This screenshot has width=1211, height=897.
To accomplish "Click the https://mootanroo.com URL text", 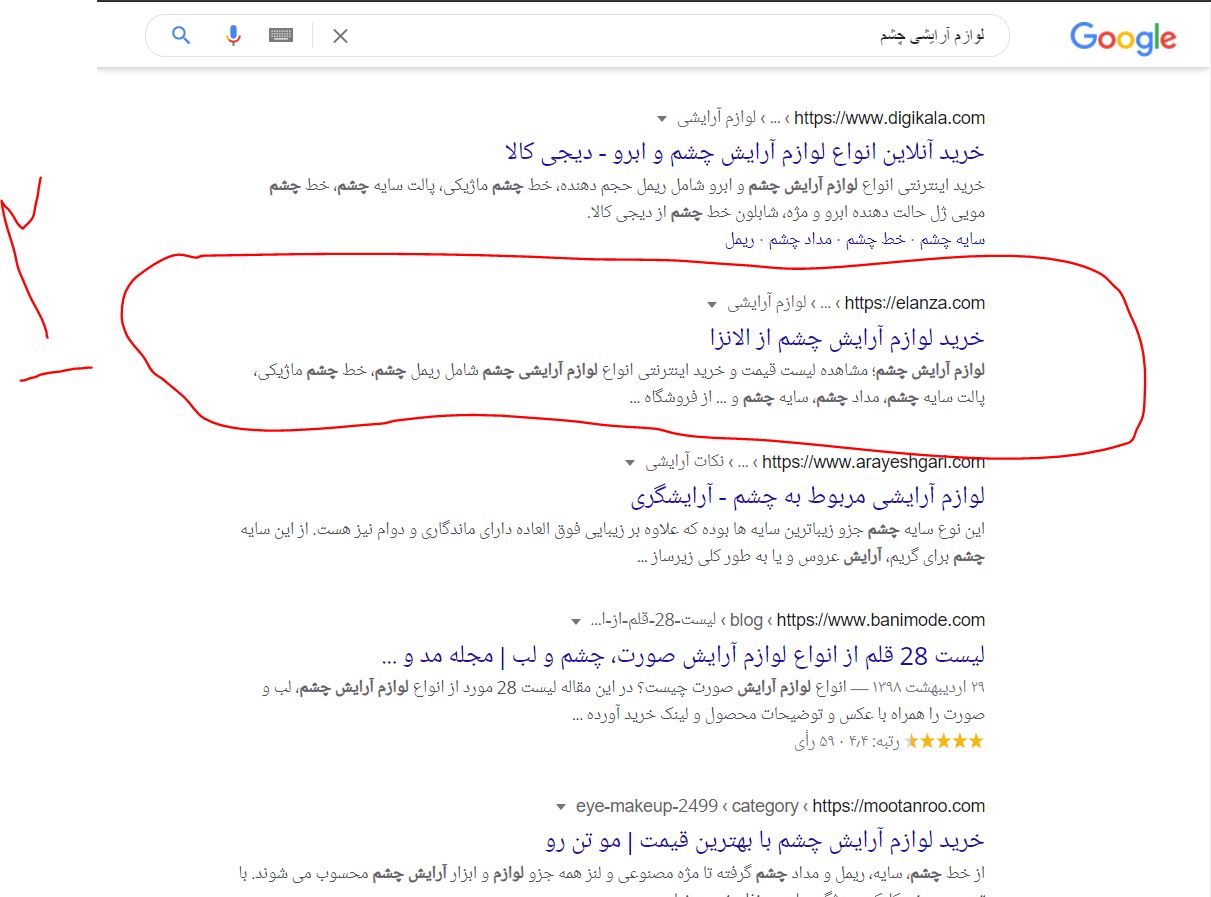I will click(x=899, y=806).
